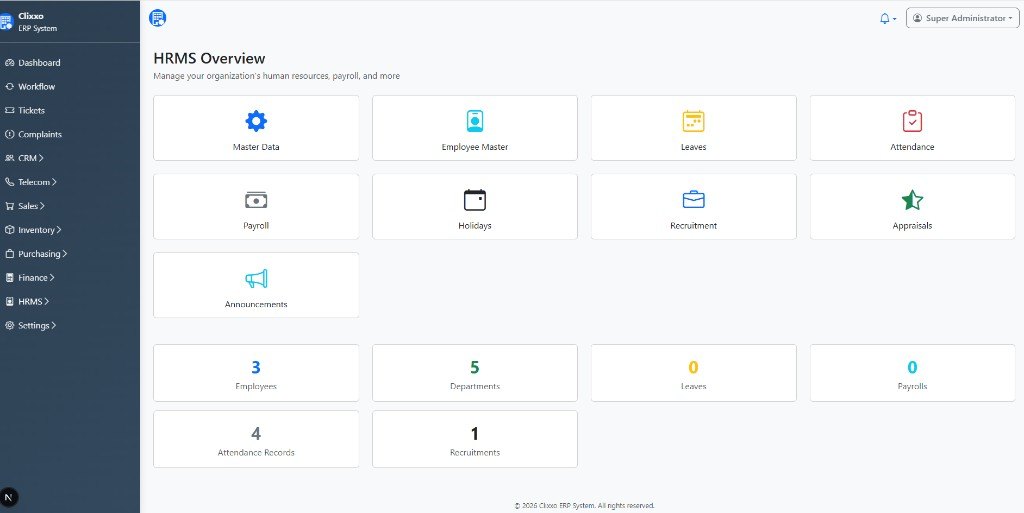Open the Payroll card label
Image resolution: width=1024 pixels, height=513 pixels.
click(x=256, y=226)
